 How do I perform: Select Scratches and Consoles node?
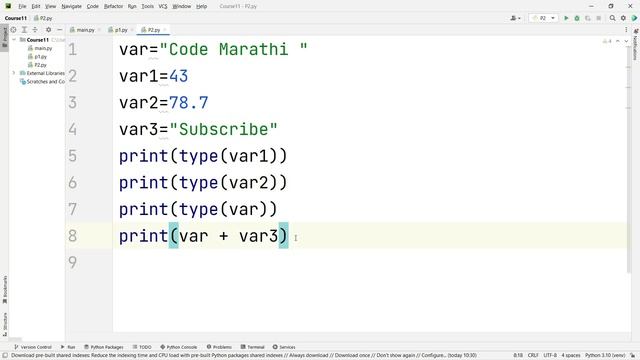point(42,82)
